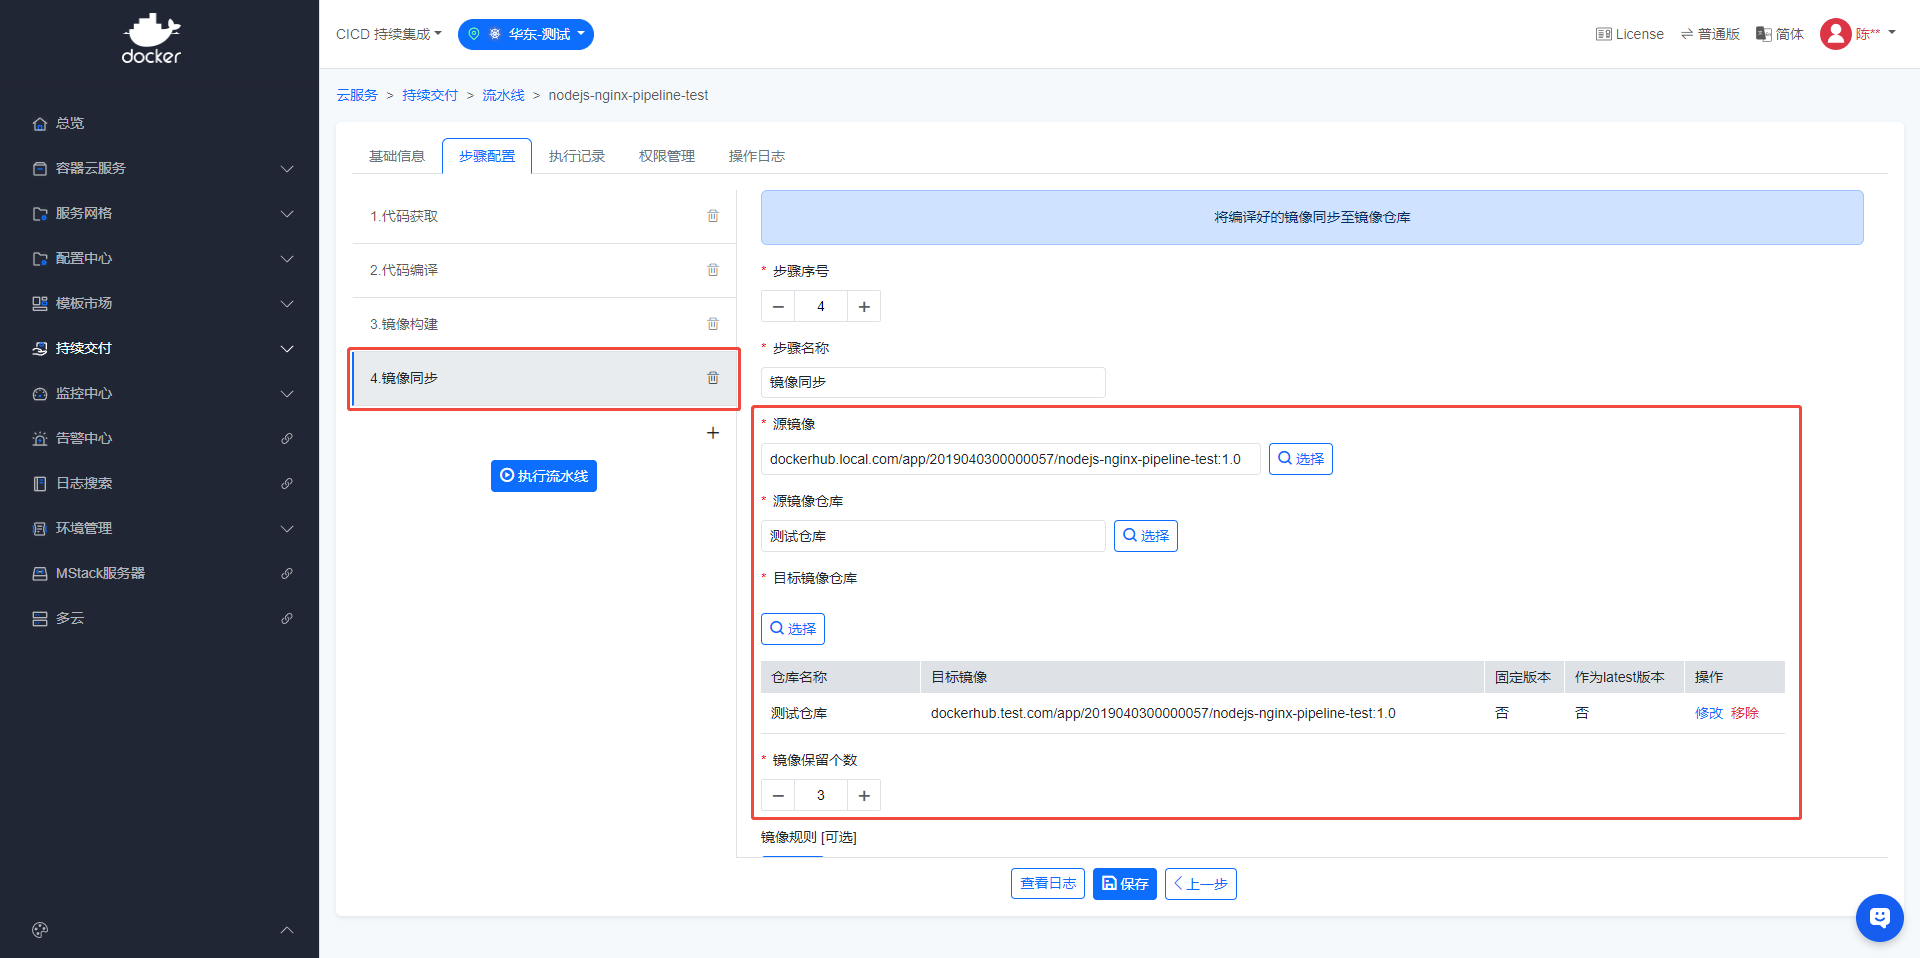
Task: Increase 步骤序号 with plus stepper
Action: coord(864,307)
